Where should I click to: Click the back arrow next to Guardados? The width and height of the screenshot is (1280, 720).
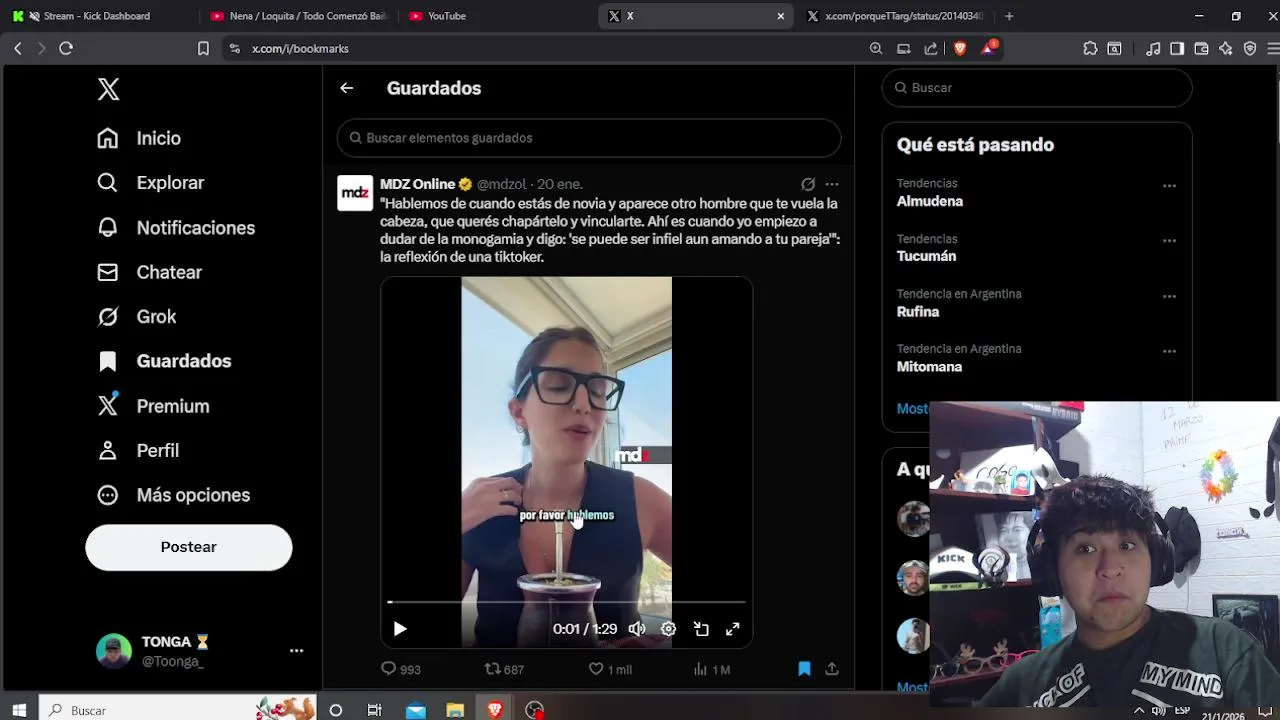tap(346, 88)
